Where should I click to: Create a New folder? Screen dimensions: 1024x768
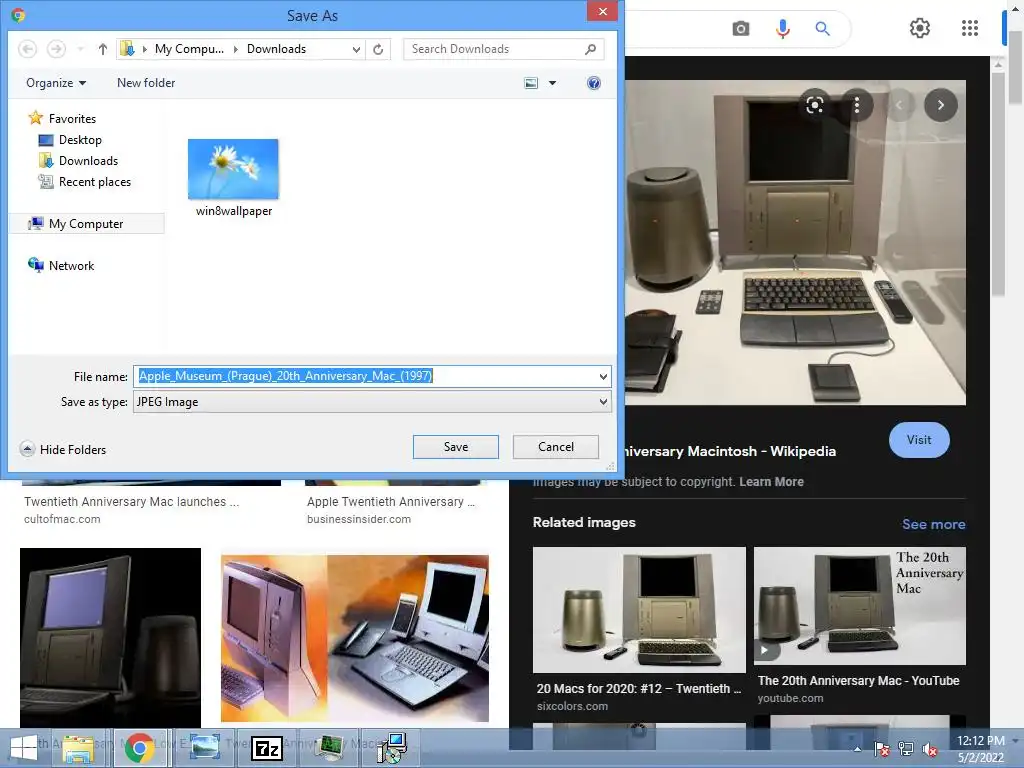tap(146, 83)
